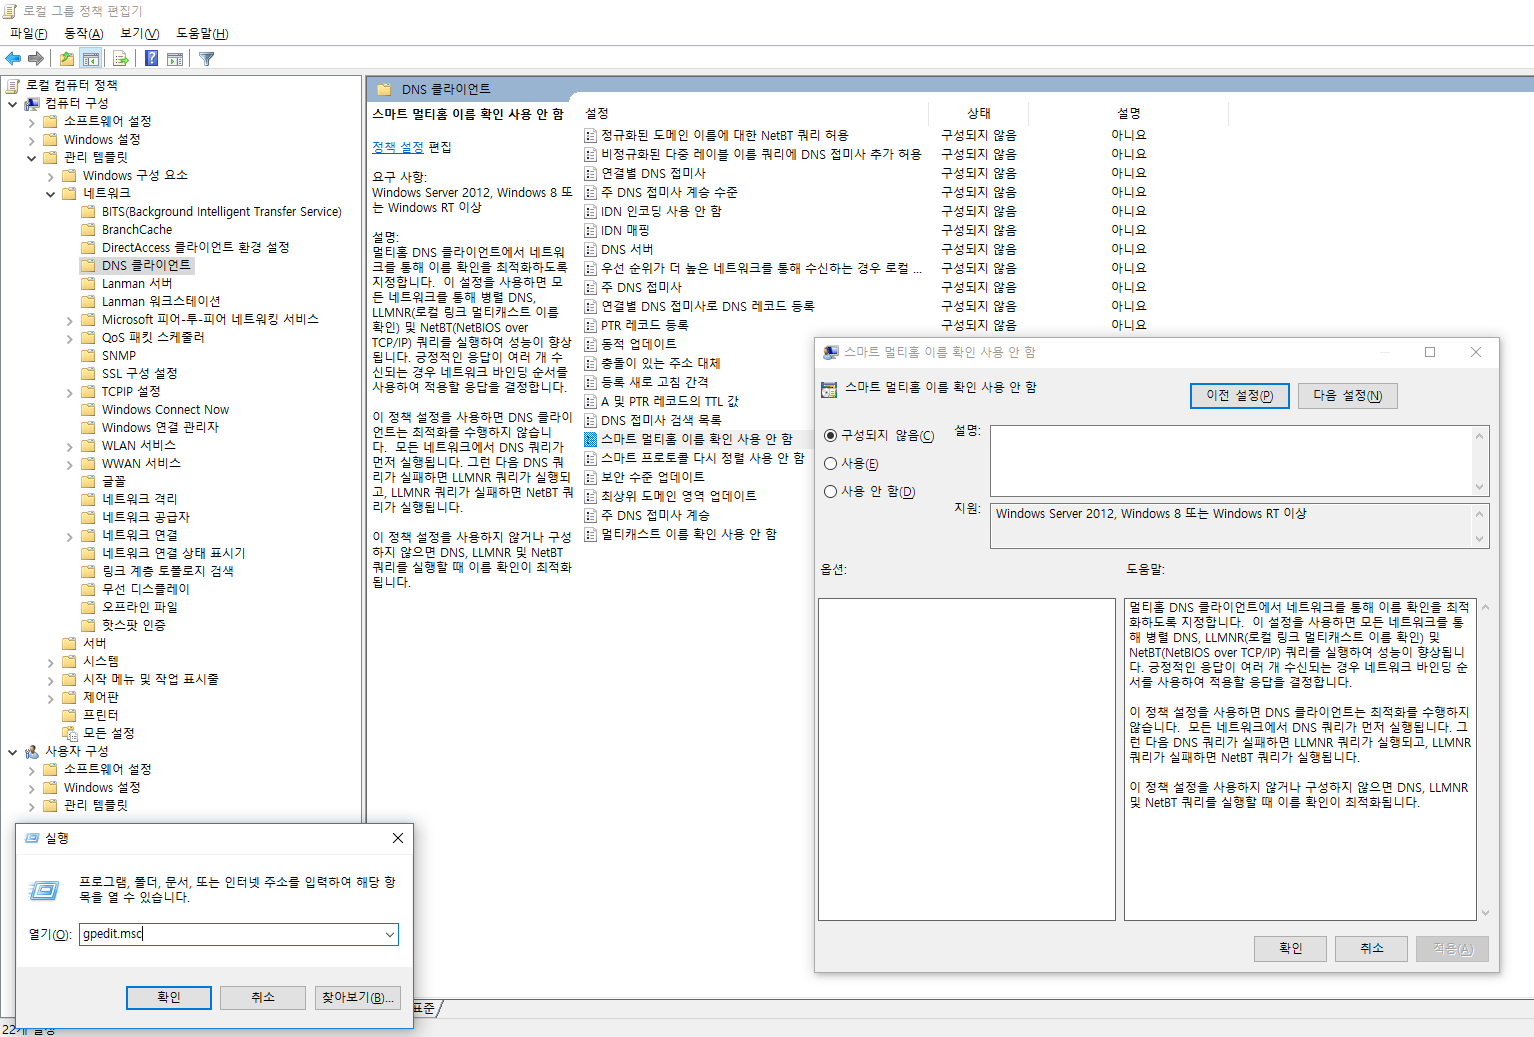1534x1037 pixels.
Task: Open the '보기' menu
Action: pos(139,34)
